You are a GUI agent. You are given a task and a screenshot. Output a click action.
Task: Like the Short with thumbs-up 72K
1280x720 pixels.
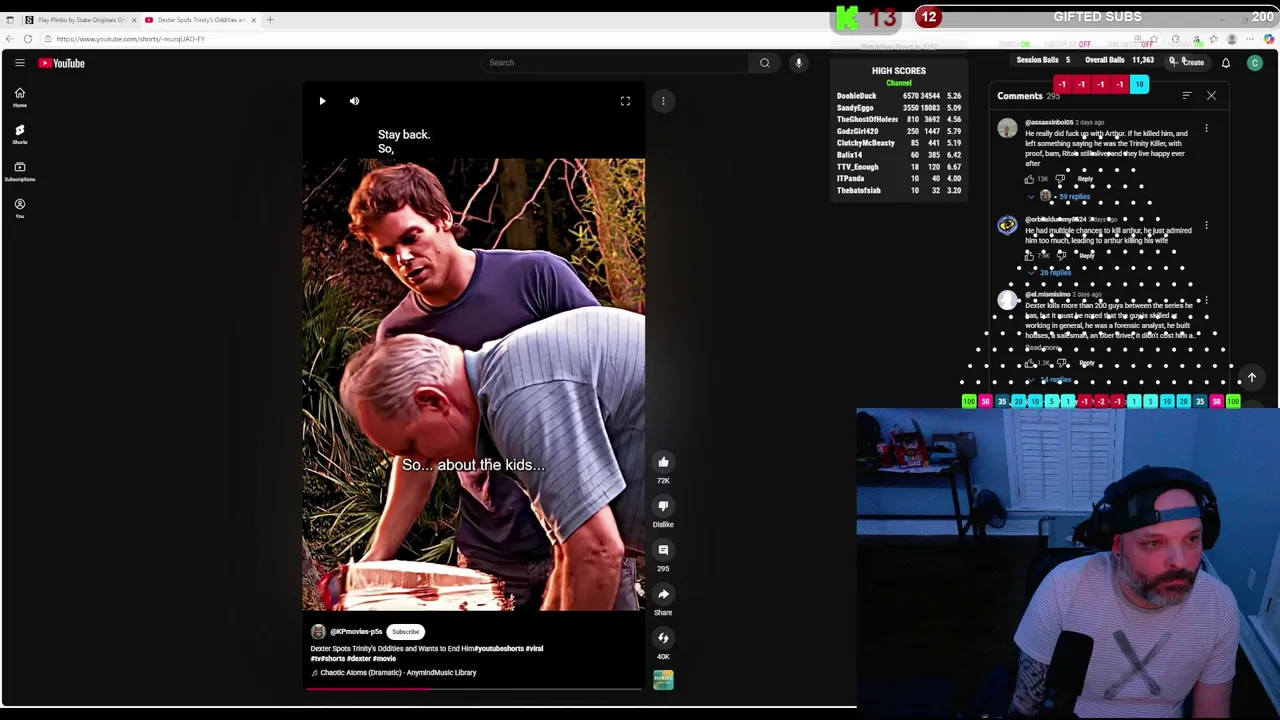click(663, 462)
